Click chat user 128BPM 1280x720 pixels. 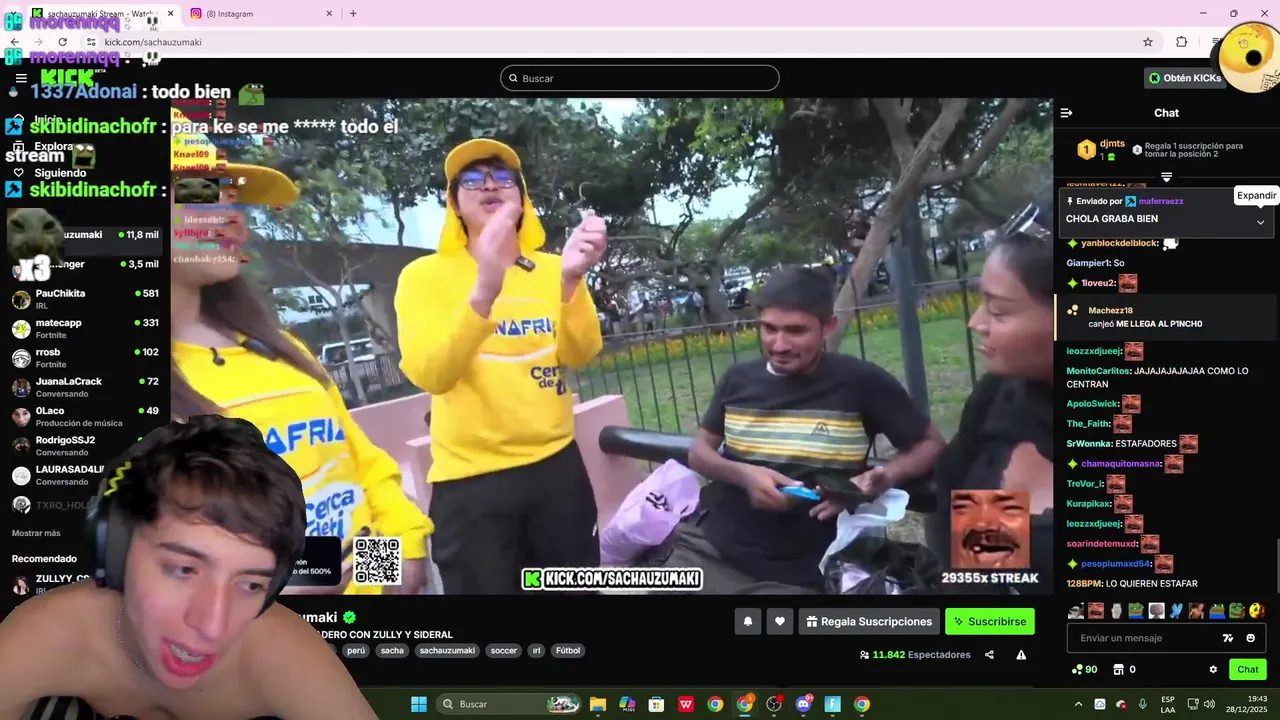coord(1083,583)
